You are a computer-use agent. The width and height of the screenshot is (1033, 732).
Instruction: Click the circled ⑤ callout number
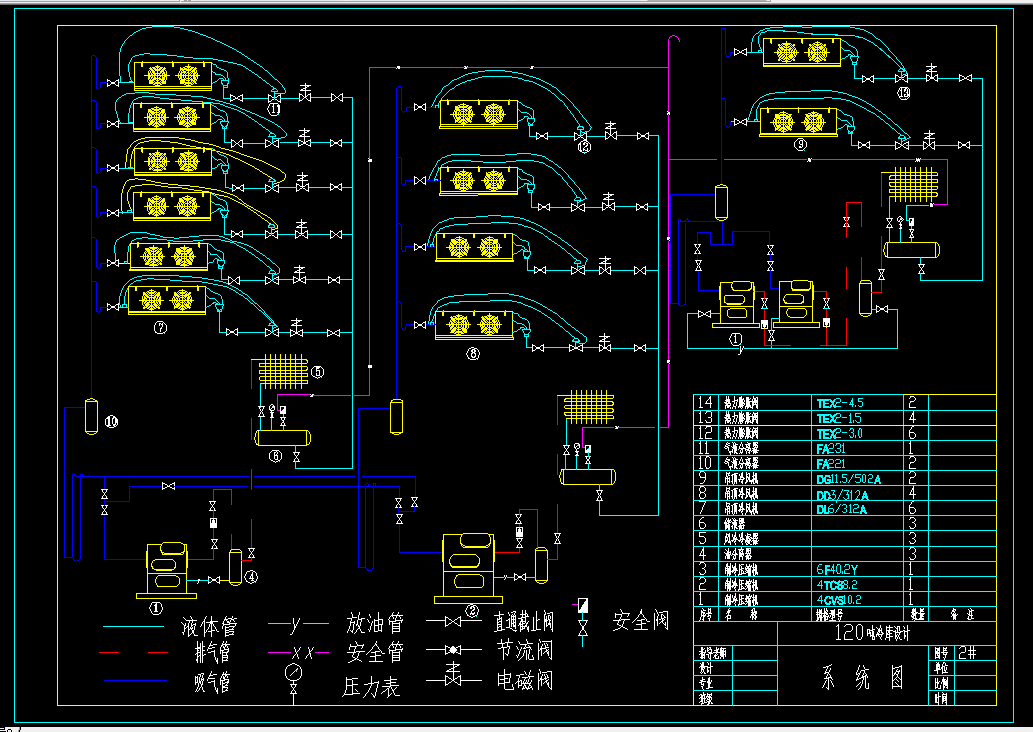click(318, 372)
